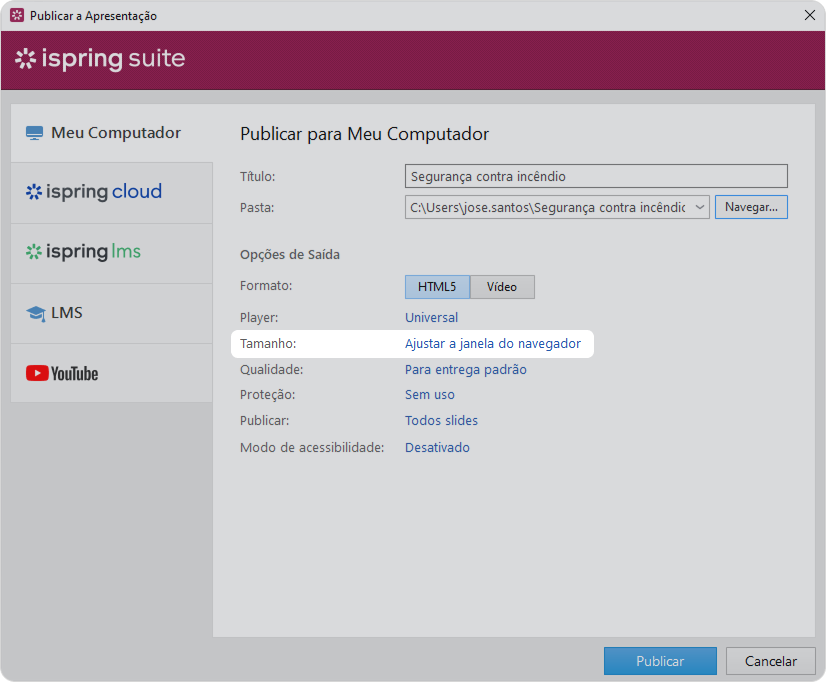Select the HTML5 format option
This screenshot has height=682, width=826.
(437, 287)
